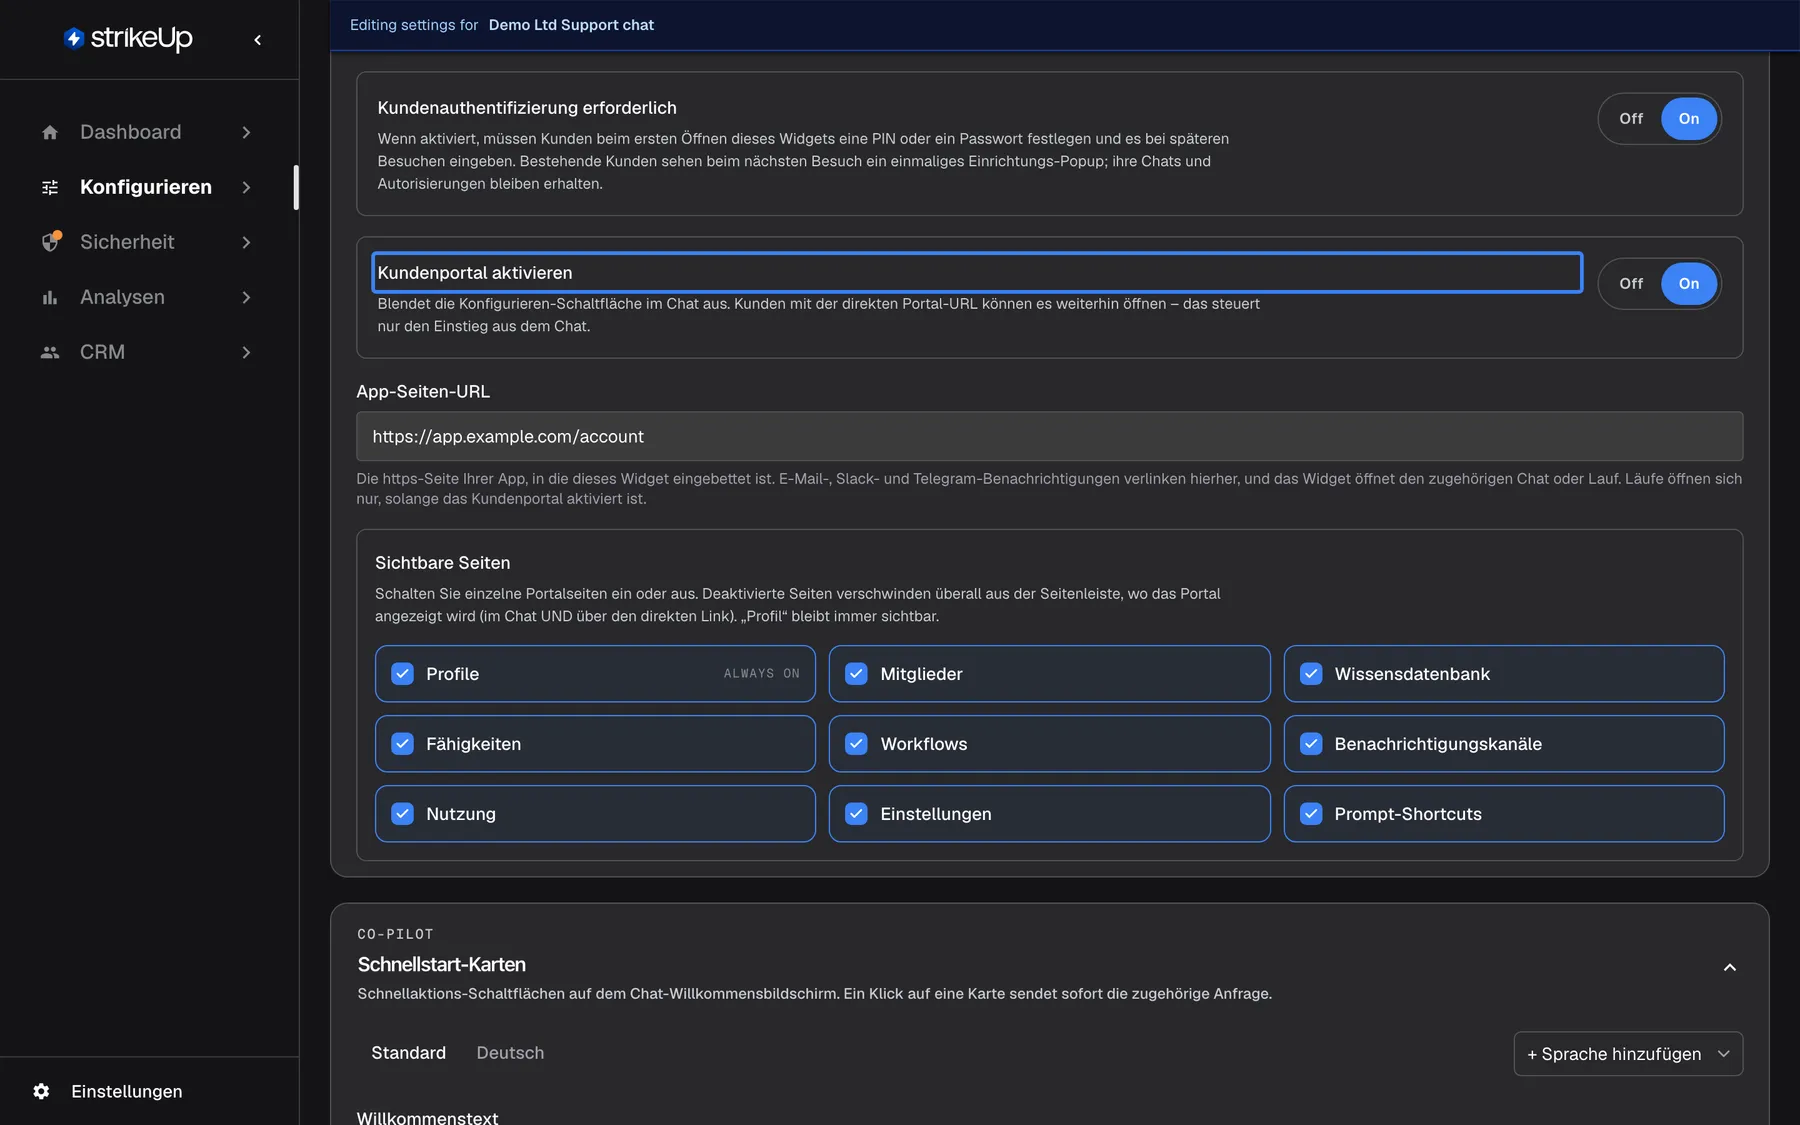Open the Sprache hinzufügen dropdown
This screenshot has width=1800, height=1125.
point(1628,1054)
